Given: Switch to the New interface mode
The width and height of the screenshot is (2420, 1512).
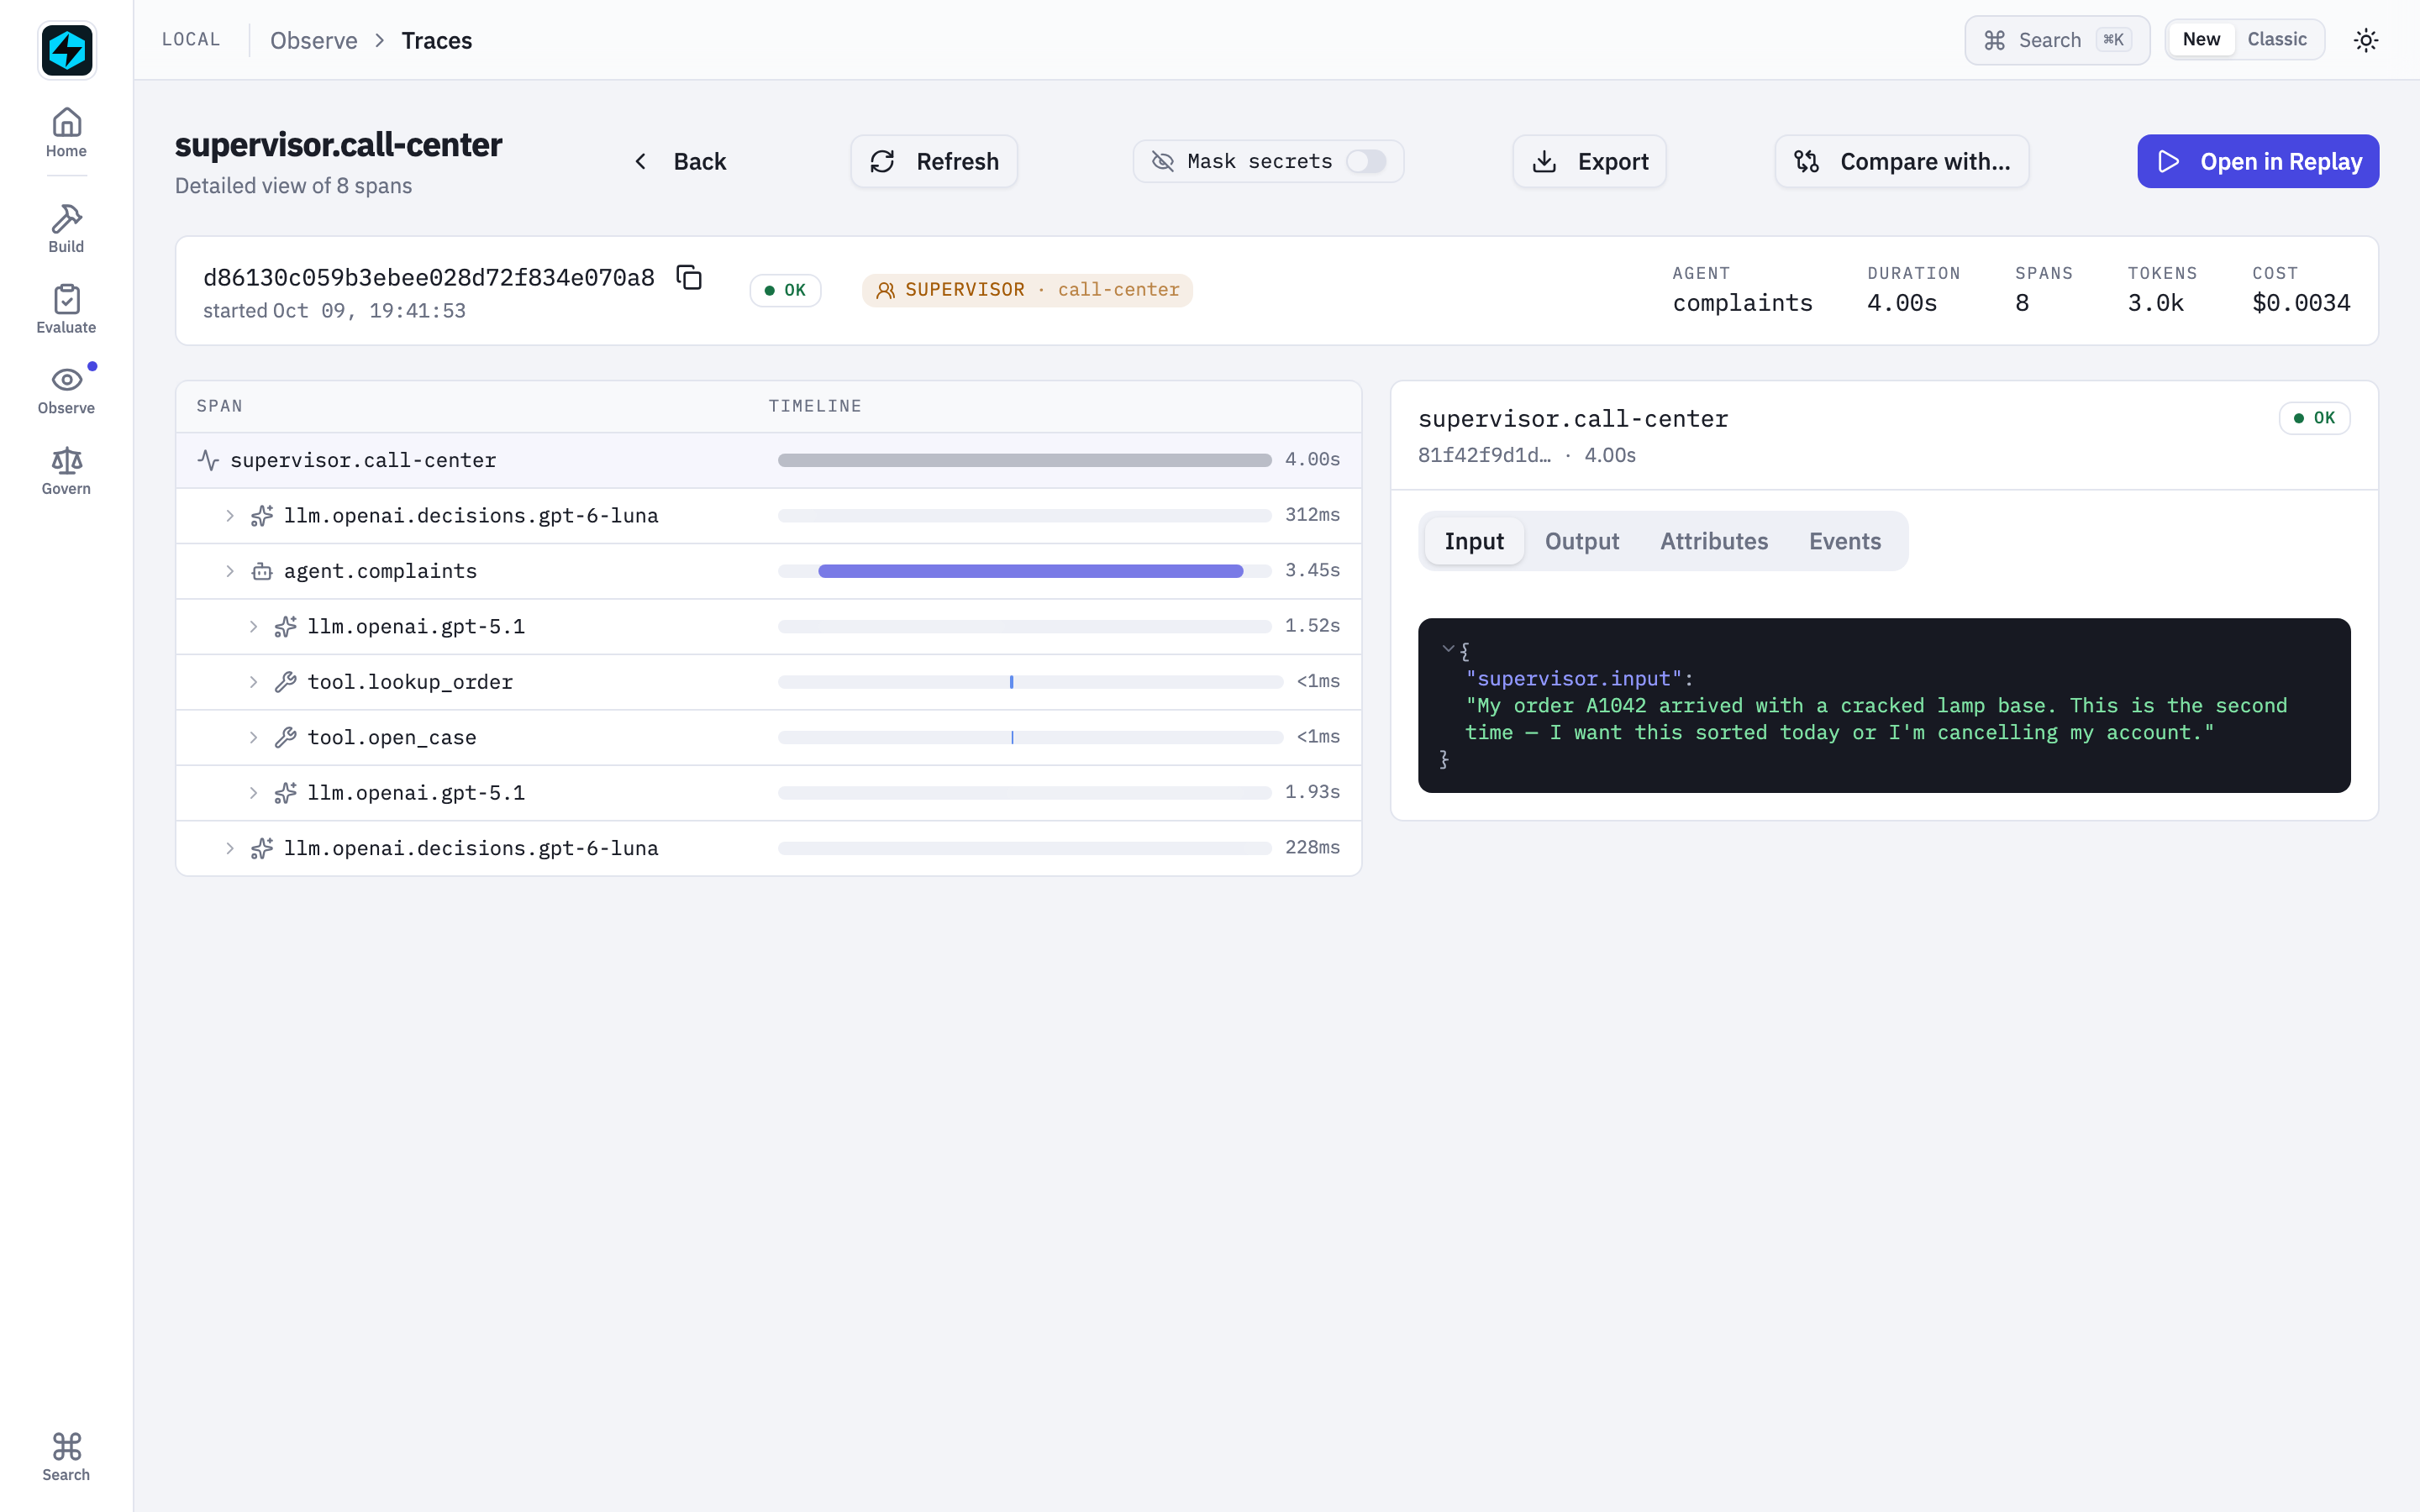Looking at the screenshot, I should [x=2201, y=39].
